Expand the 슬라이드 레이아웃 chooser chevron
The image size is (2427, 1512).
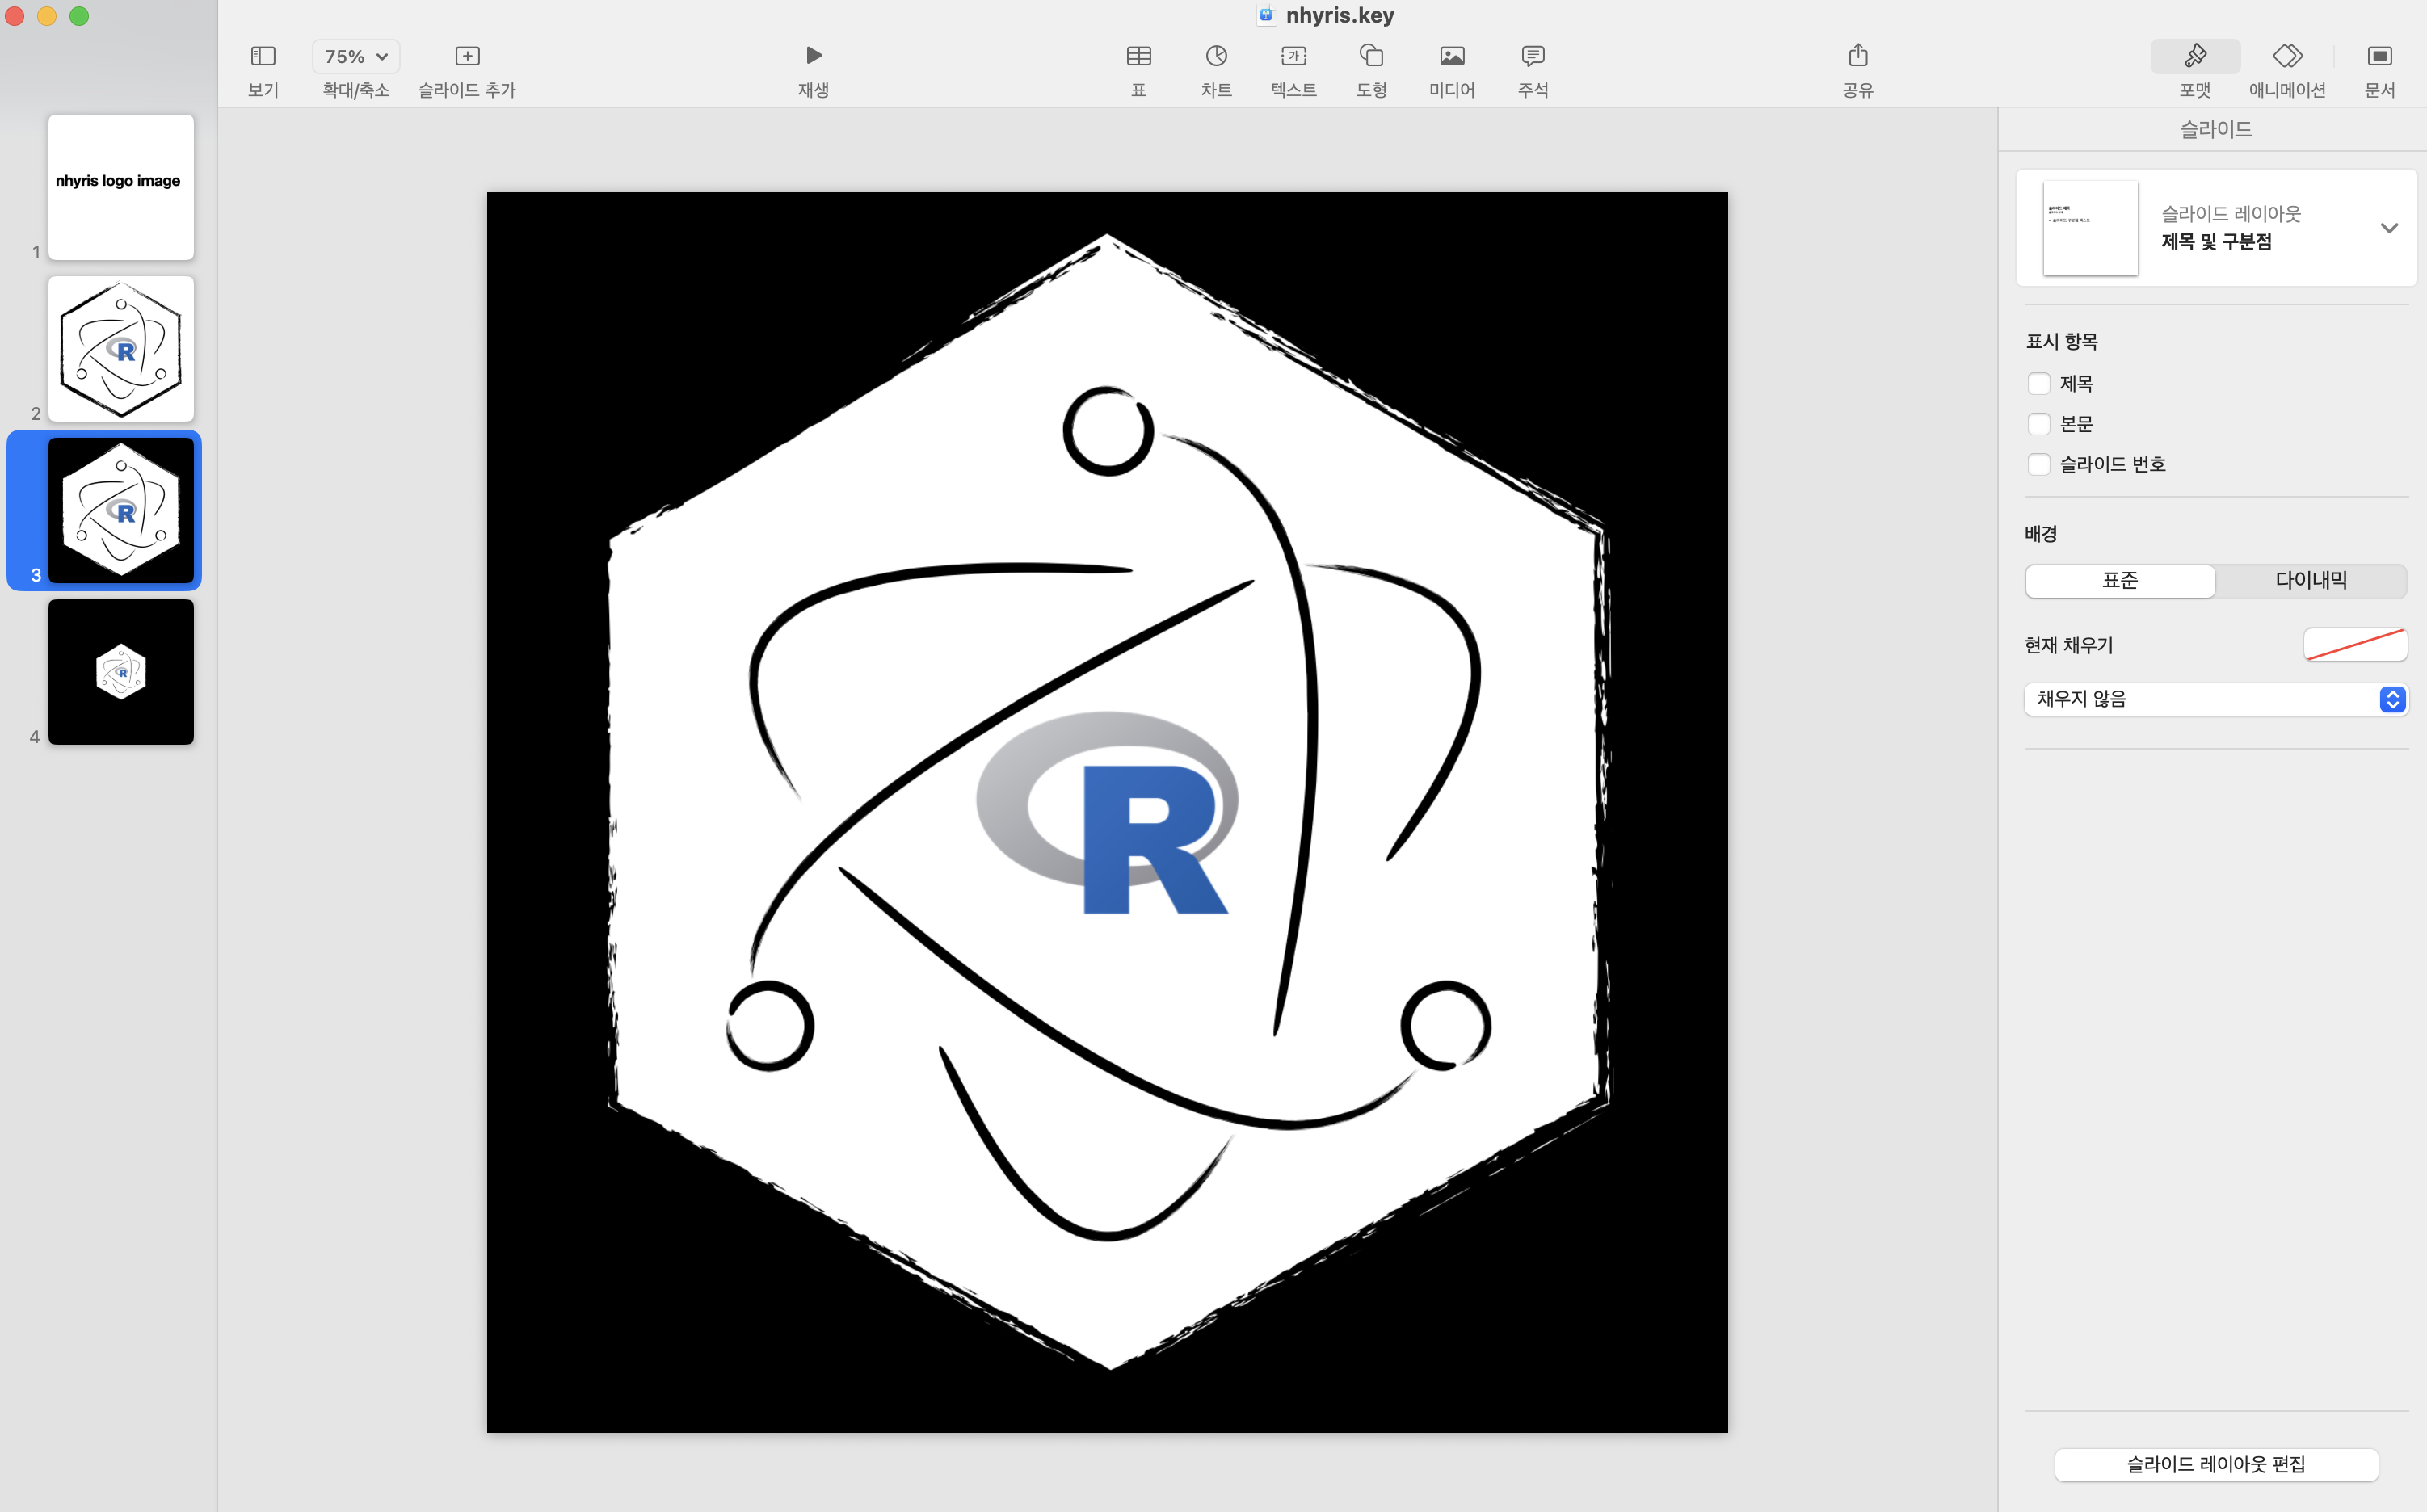coord(2389,228)
